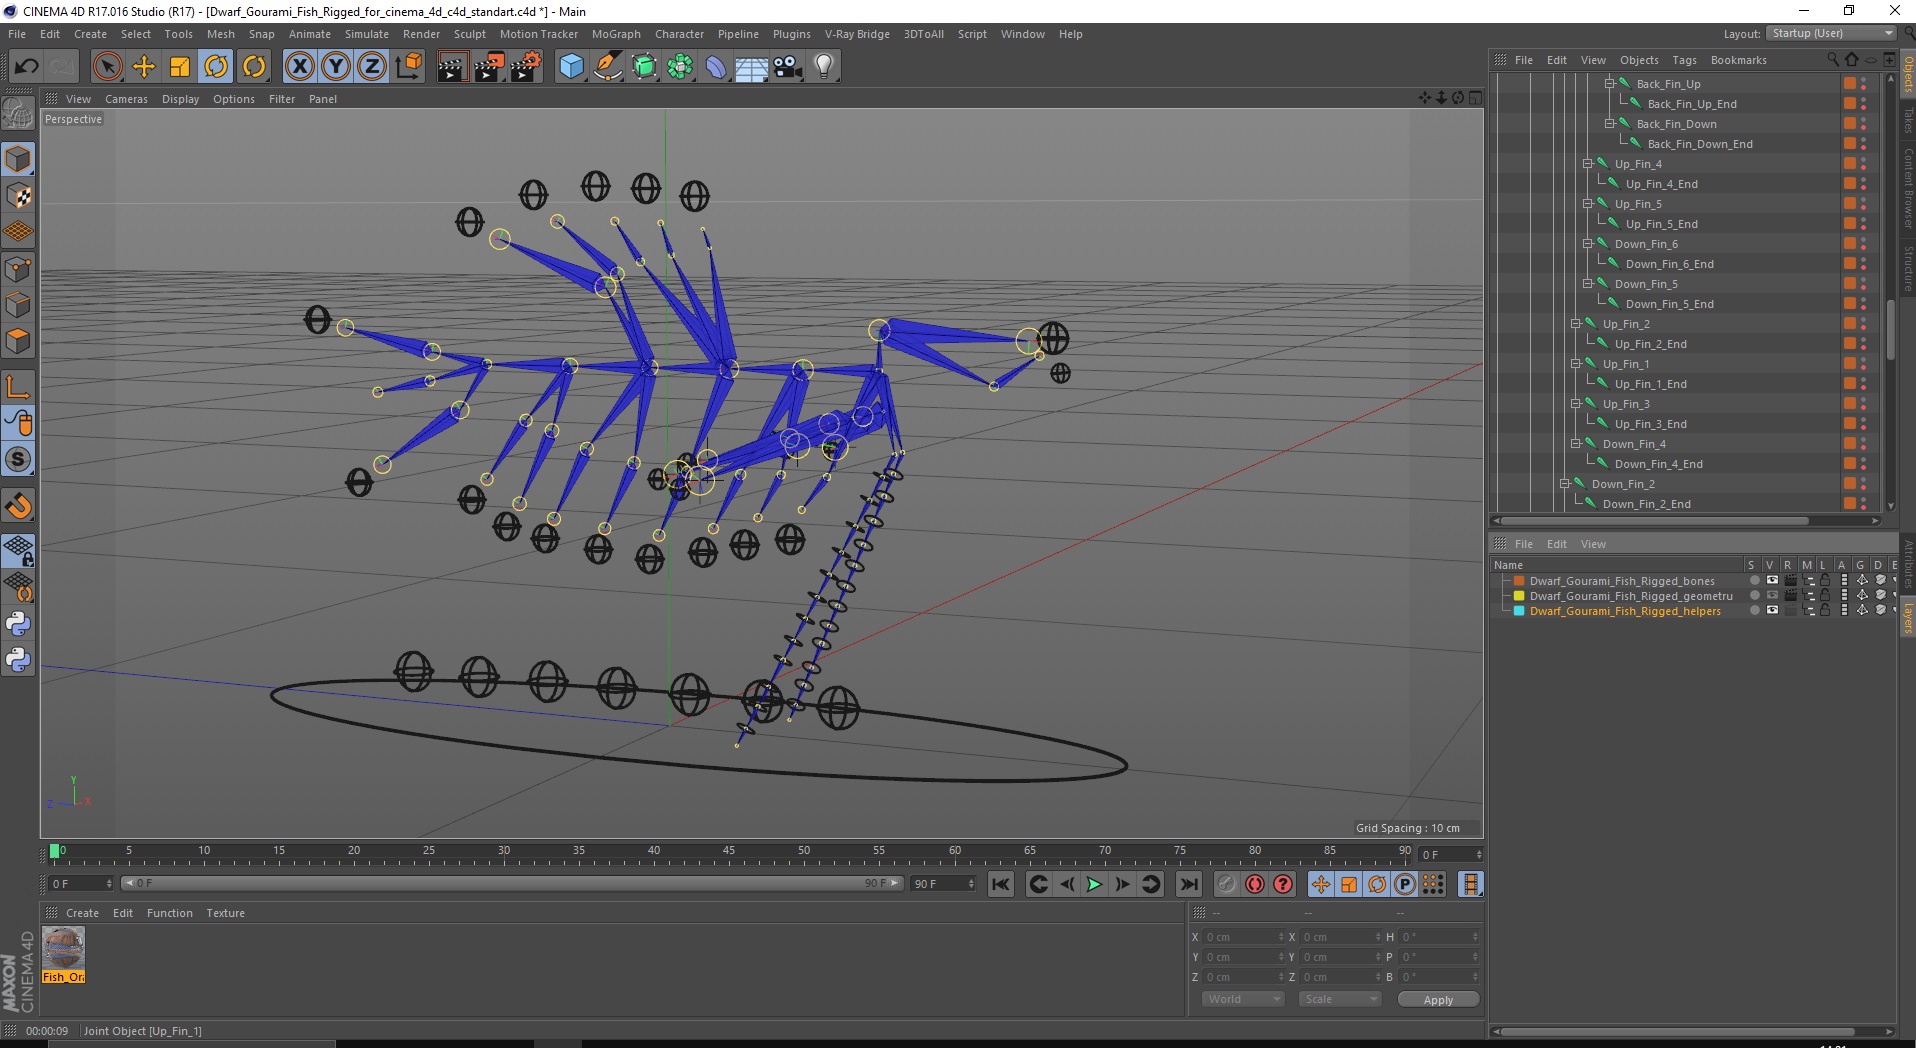Image resolution: width=1916 pixels, height=1048 pixels.
Task: Click frame 45 on the timeline ruler
Action: (x=728, y=851)
